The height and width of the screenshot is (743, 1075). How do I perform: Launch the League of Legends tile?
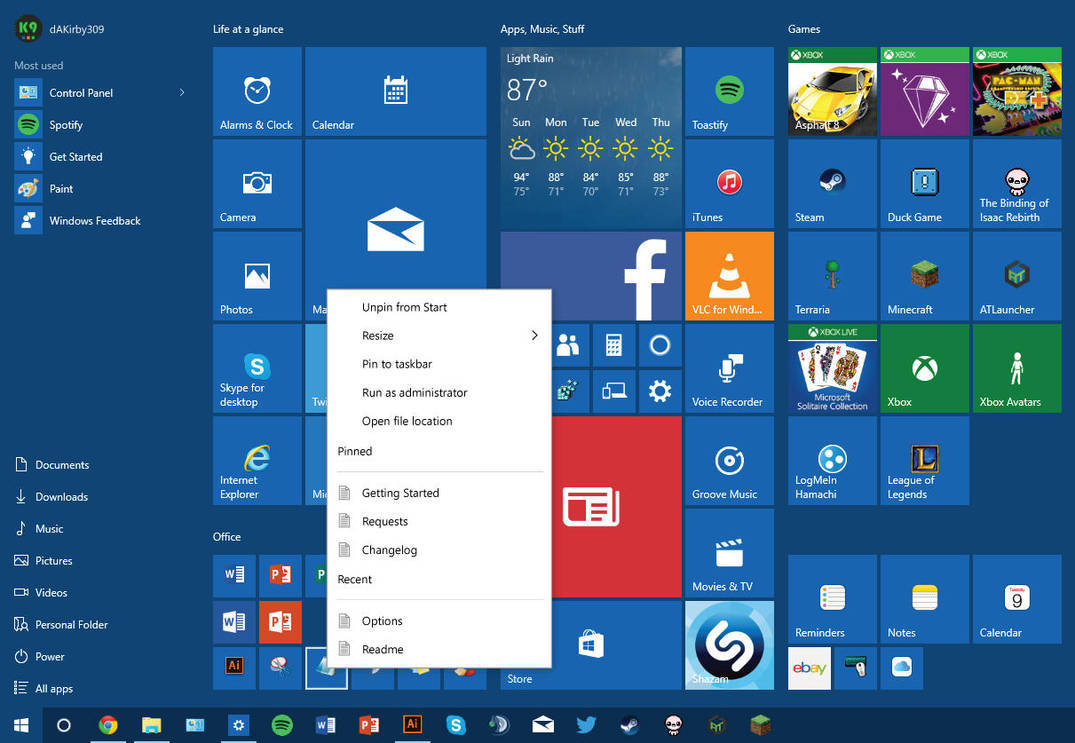[925, 461]
